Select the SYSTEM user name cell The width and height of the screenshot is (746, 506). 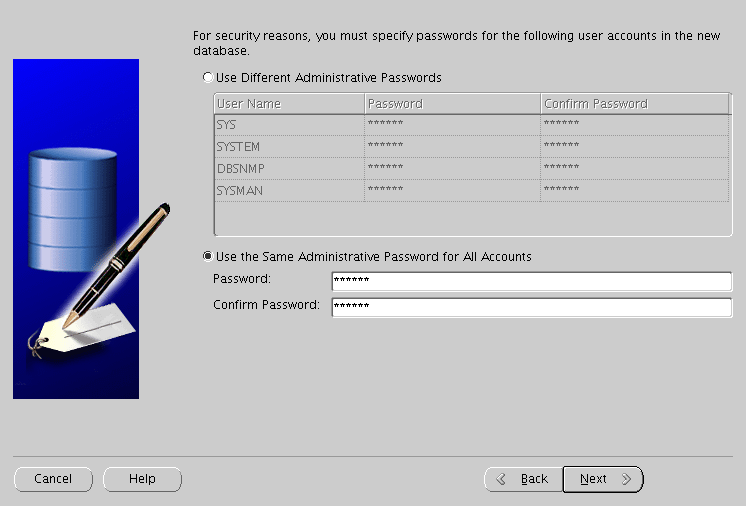pos(289,146)
